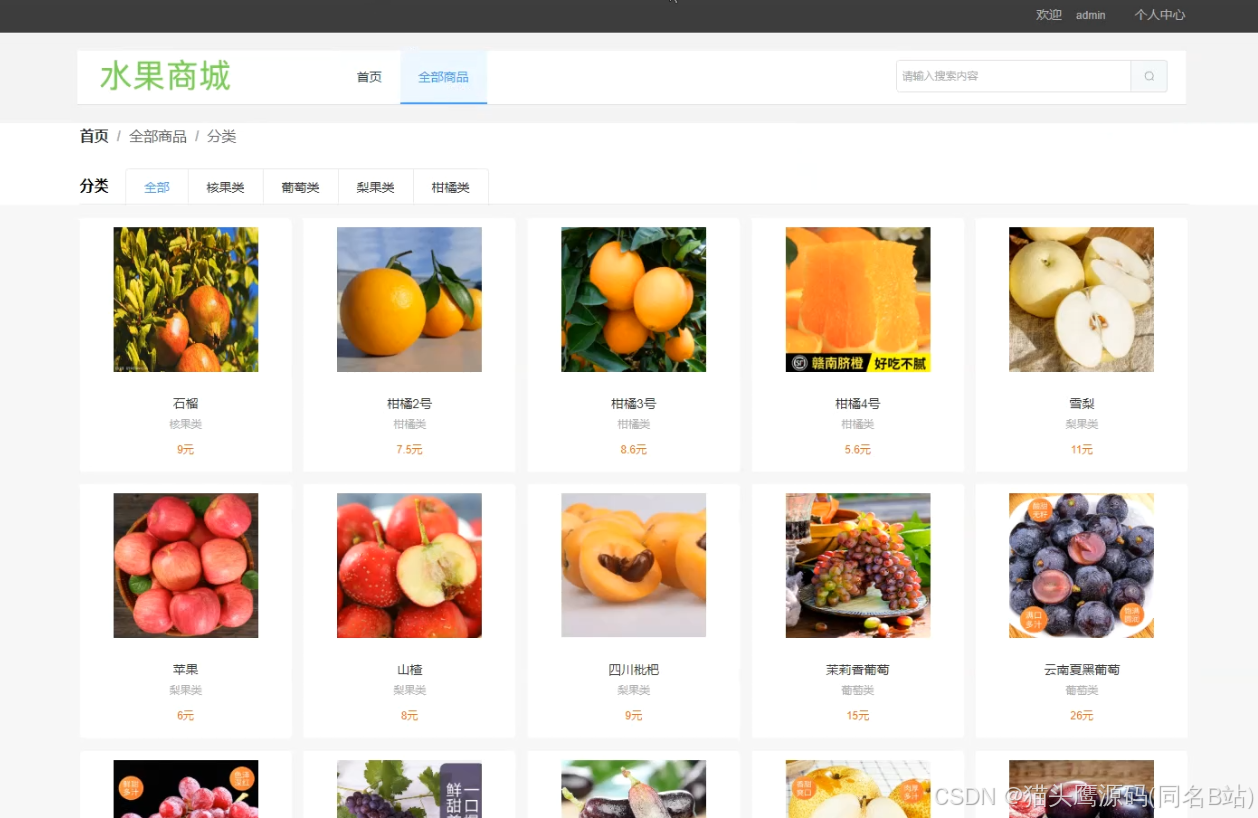Click the 5.6元 price of 柑橘4号
Screen dimensions: 1258x818
858,450
